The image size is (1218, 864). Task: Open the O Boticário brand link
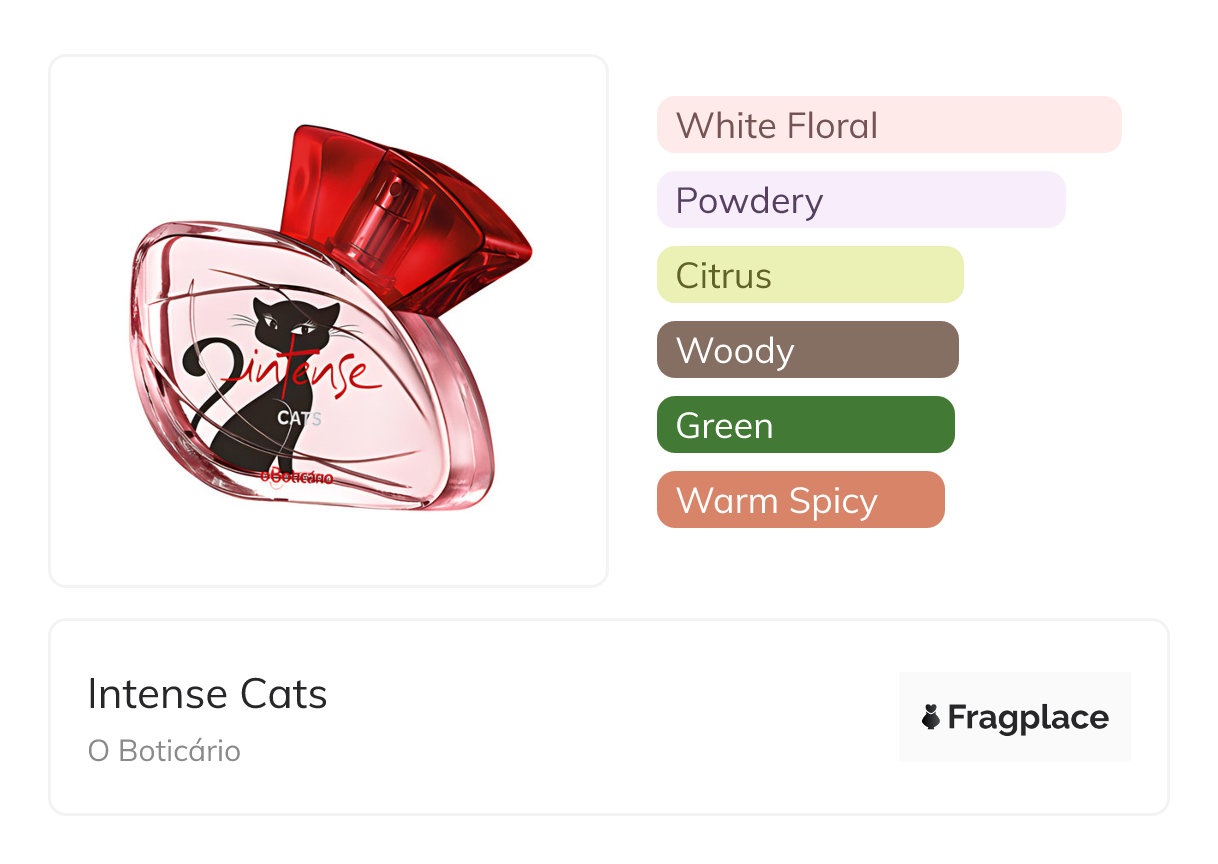point(164,751)
